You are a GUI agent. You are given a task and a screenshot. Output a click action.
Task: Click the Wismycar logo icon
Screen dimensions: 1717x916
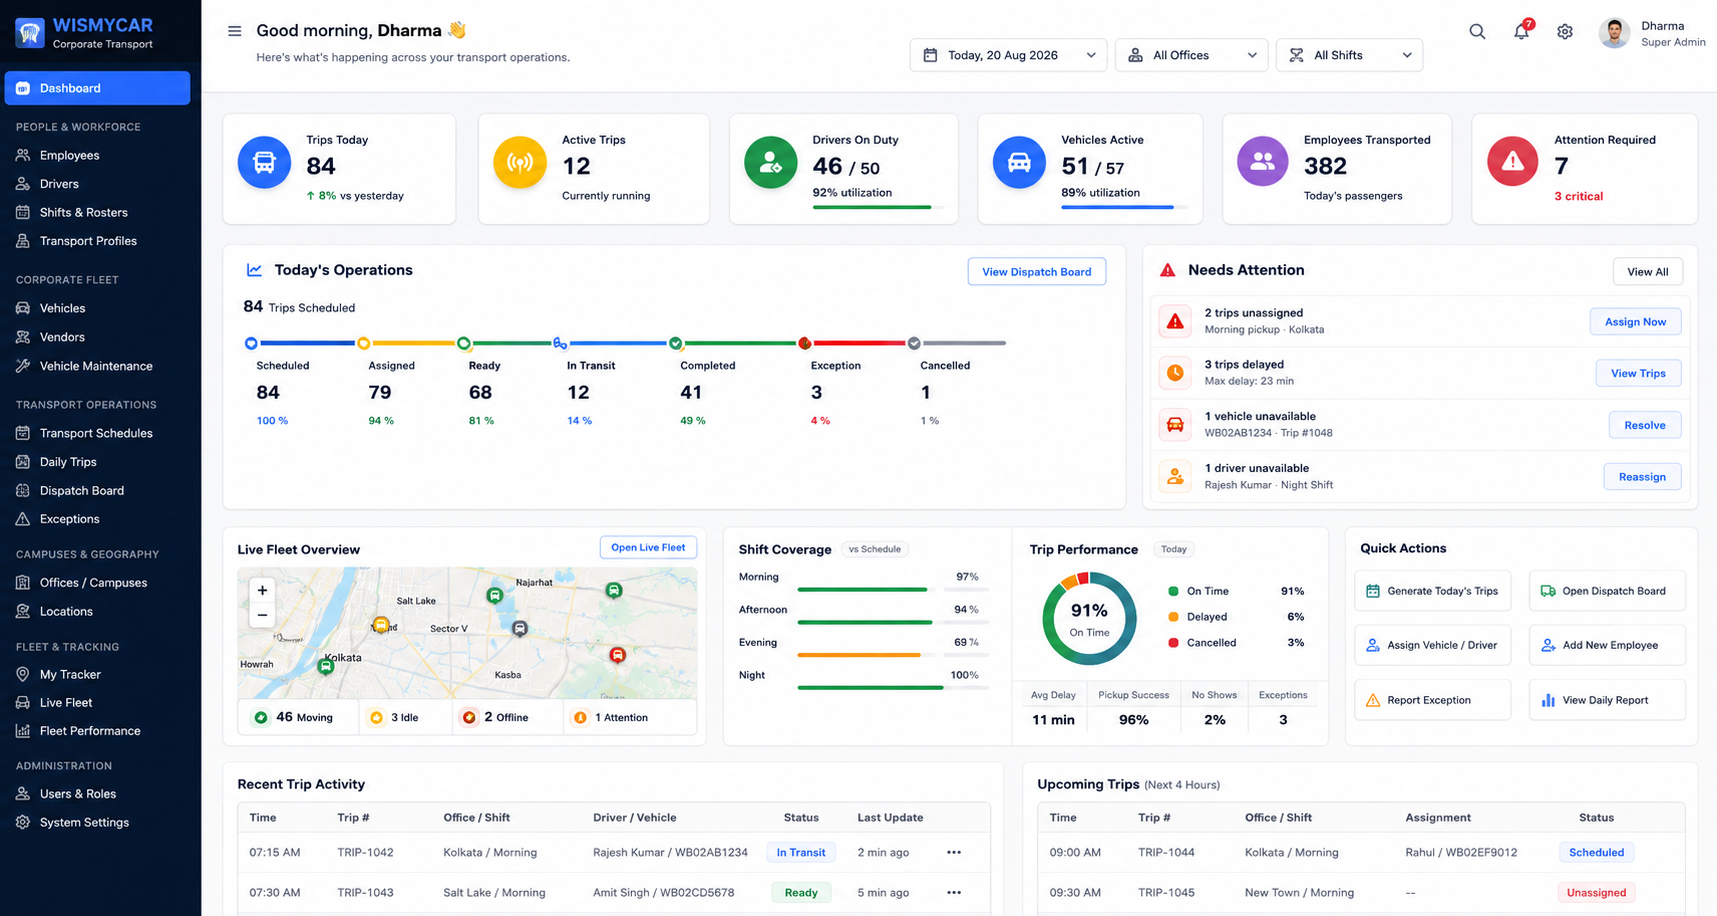pyautogui.click(x=30, y=33)
